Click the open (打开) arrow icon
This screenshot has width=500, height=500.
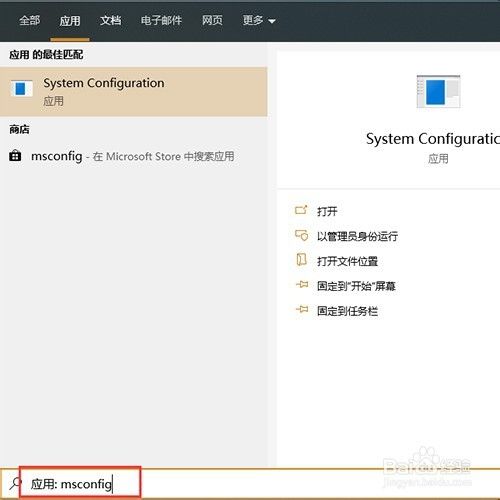pyautogui.click(x=301, y=210)
